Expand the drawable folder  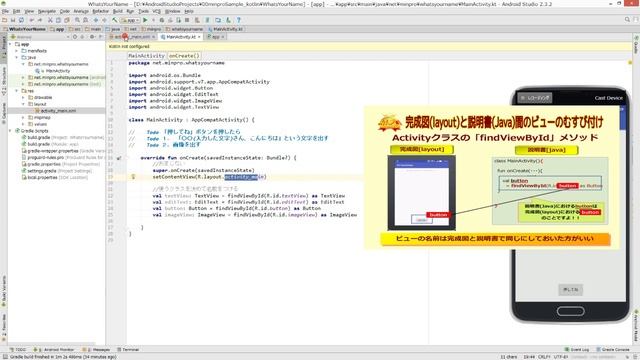coord(23,98)
